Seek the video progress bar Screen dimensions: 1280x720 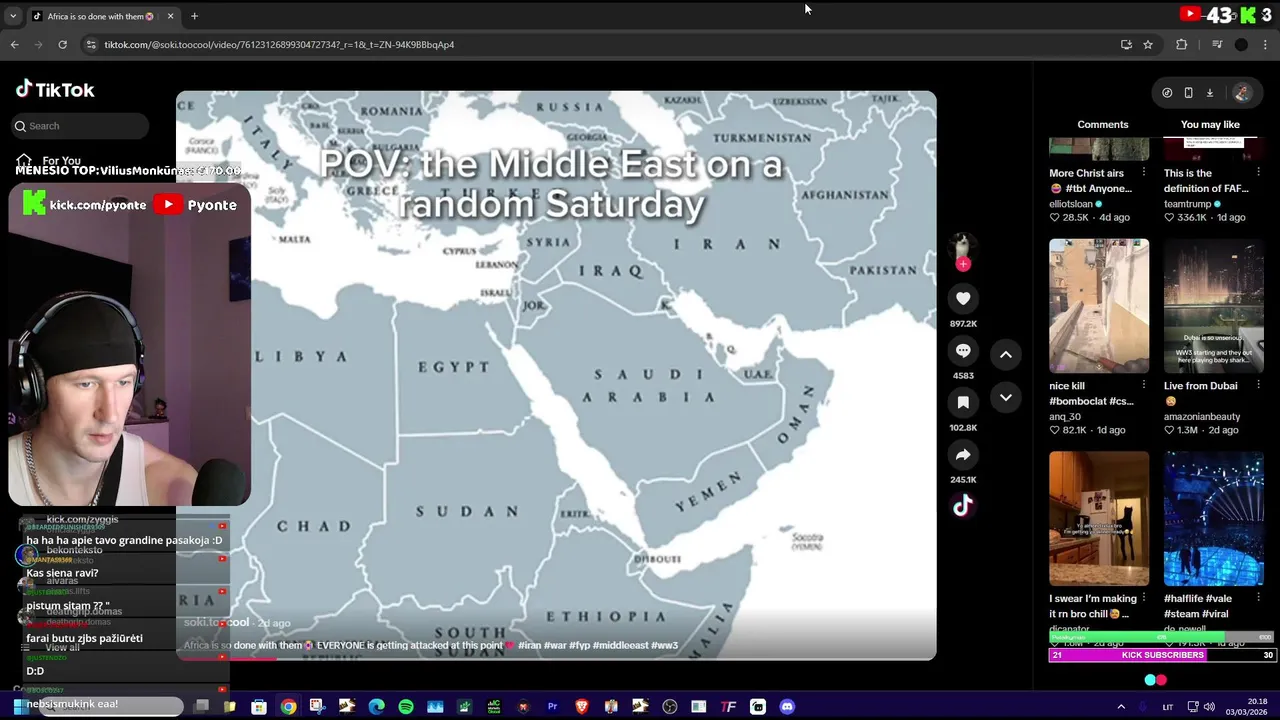click(556, 657)
